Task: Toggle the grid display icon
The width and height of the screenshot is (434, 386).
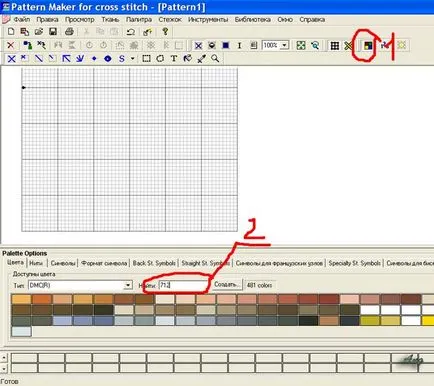Action: tap(335, 45)
